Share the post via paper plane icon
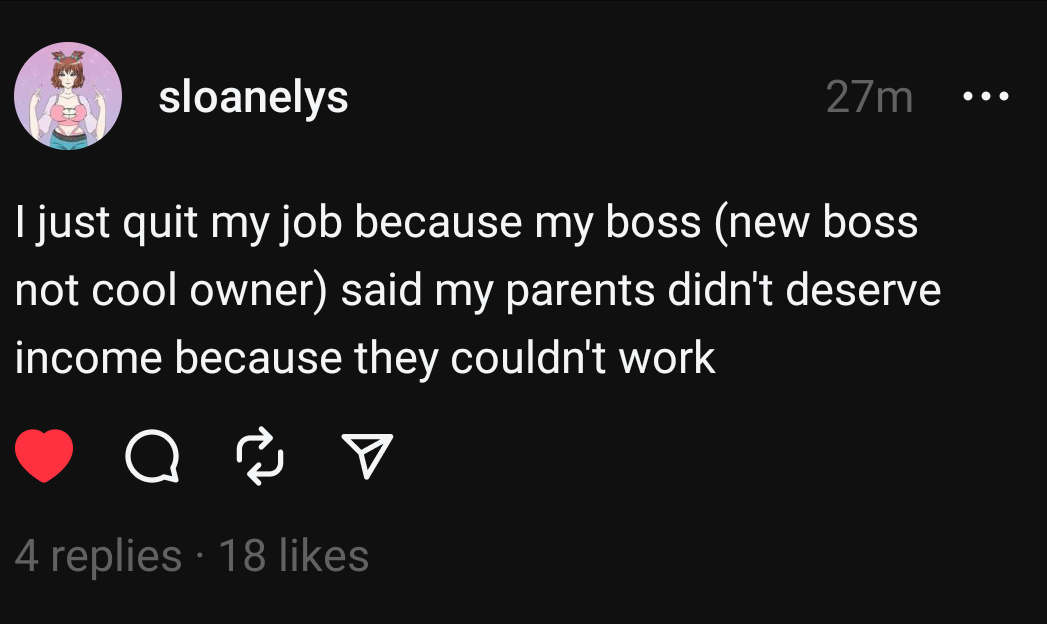 tap(367, 456)
